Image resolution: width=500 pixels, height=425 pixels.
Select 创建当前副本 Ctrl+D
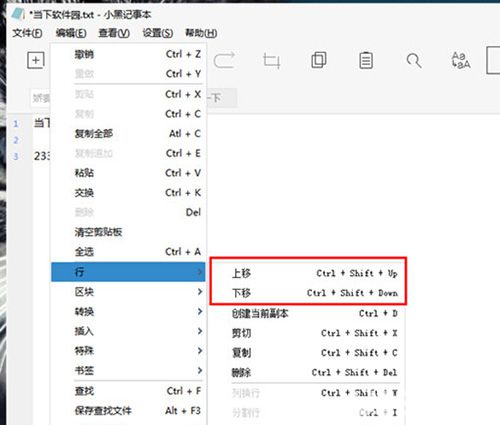point(308,313)
